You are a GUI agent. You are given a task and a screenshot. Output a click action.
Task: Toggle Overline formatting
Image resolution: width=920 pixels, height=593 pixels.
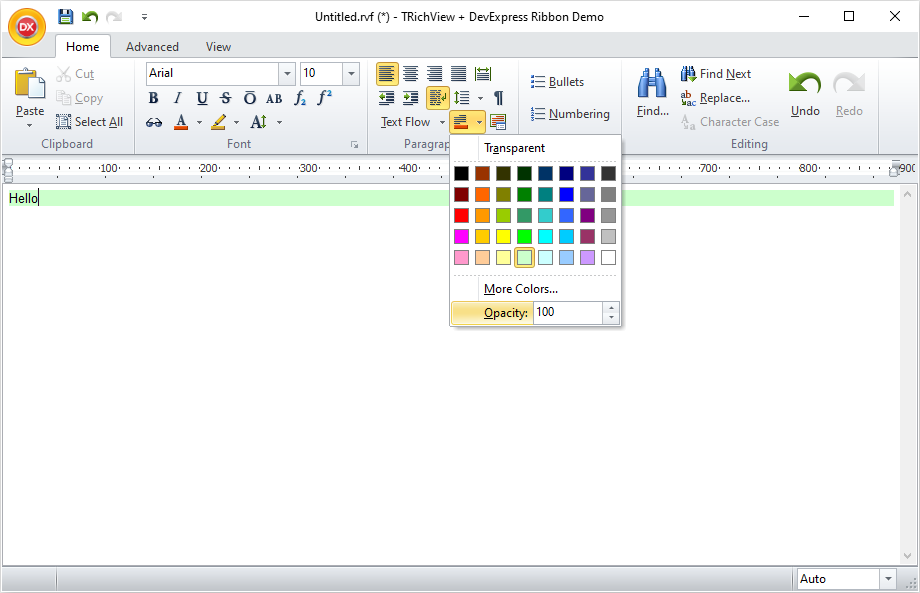tap(250, 98)
